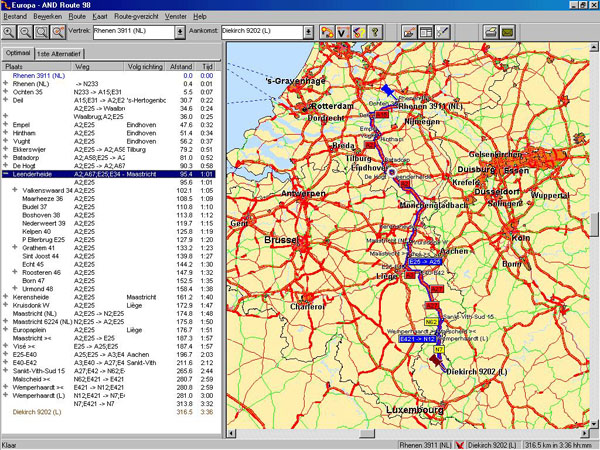Click the question mark help icon

[x=376, y=33]
